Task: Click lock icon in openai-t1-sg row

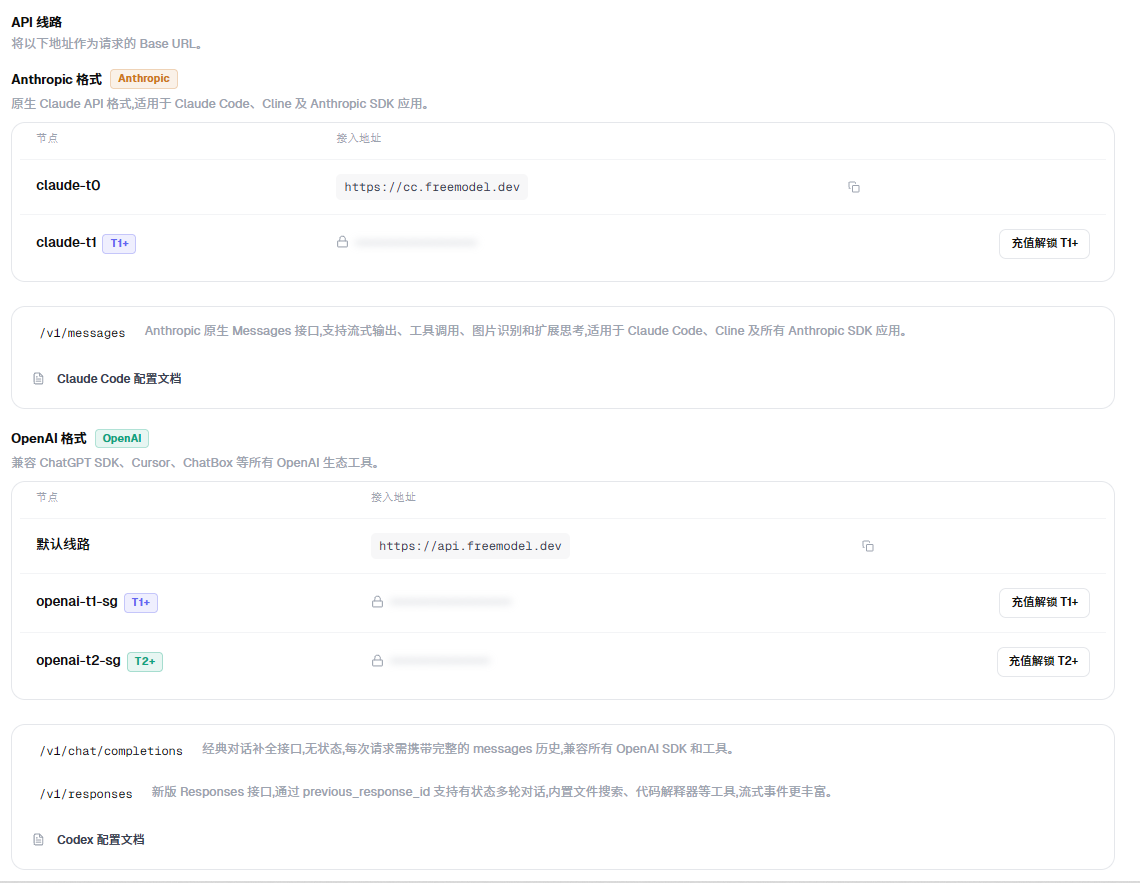Action: (377, 602)
